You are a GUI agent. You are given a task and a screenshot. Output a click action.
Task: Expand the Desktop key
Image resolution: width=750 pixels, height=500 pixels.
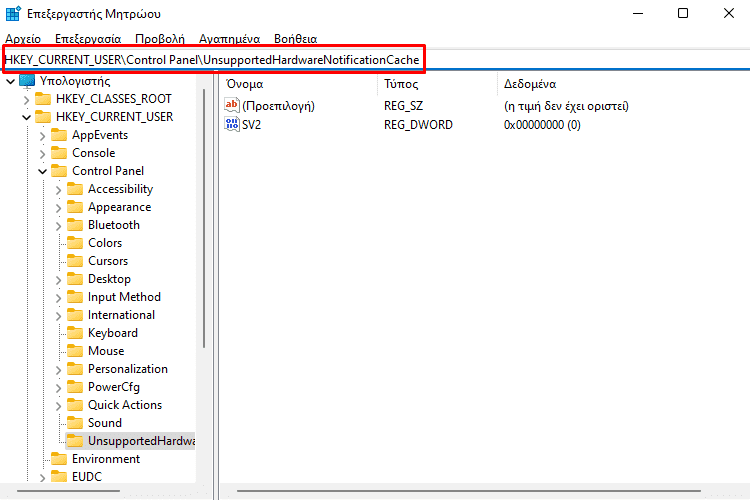click(x=58, y=280)
